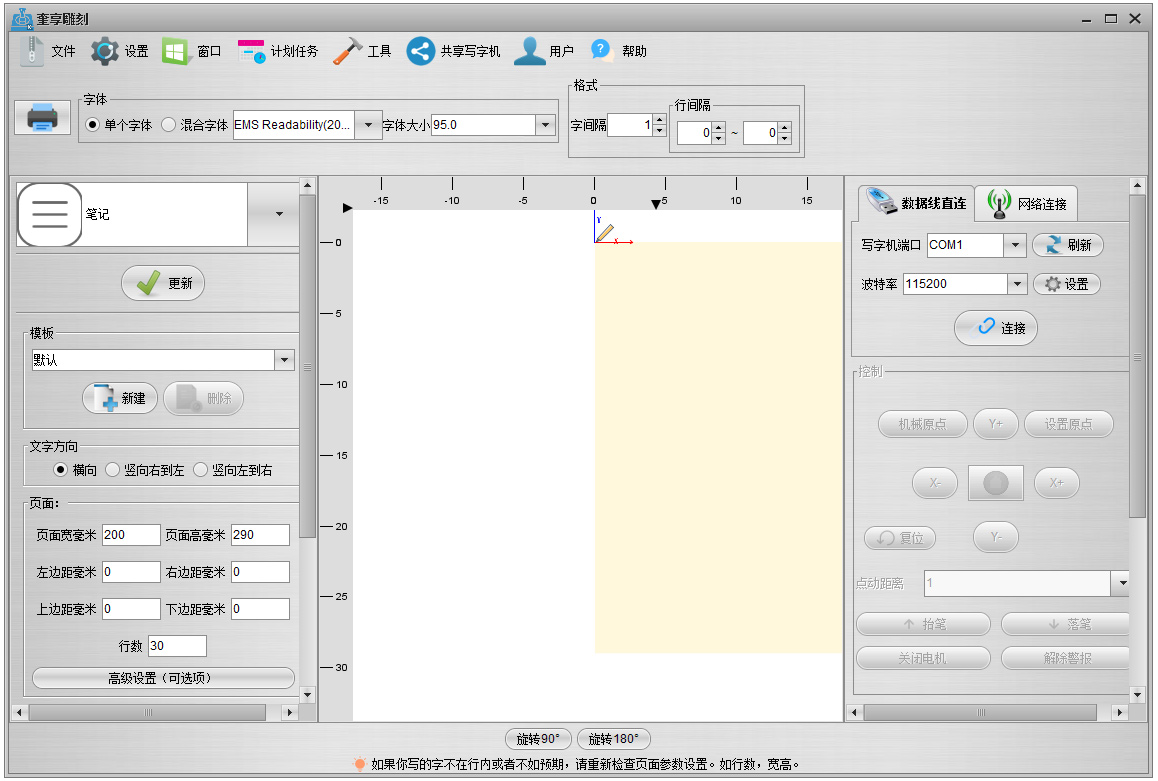Expand the 模板 默认 dropdown
The height and width of the screenshot is (781, 1158).
pos(284,360)
